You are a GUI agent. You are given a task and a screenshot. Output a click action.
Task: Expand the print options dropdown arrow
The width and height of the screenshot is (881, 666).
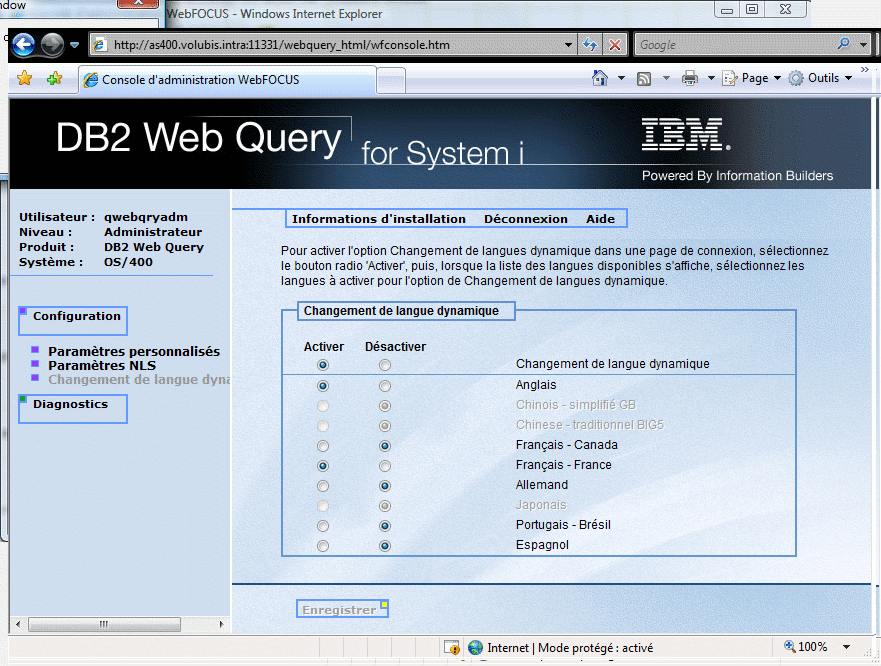711,78
